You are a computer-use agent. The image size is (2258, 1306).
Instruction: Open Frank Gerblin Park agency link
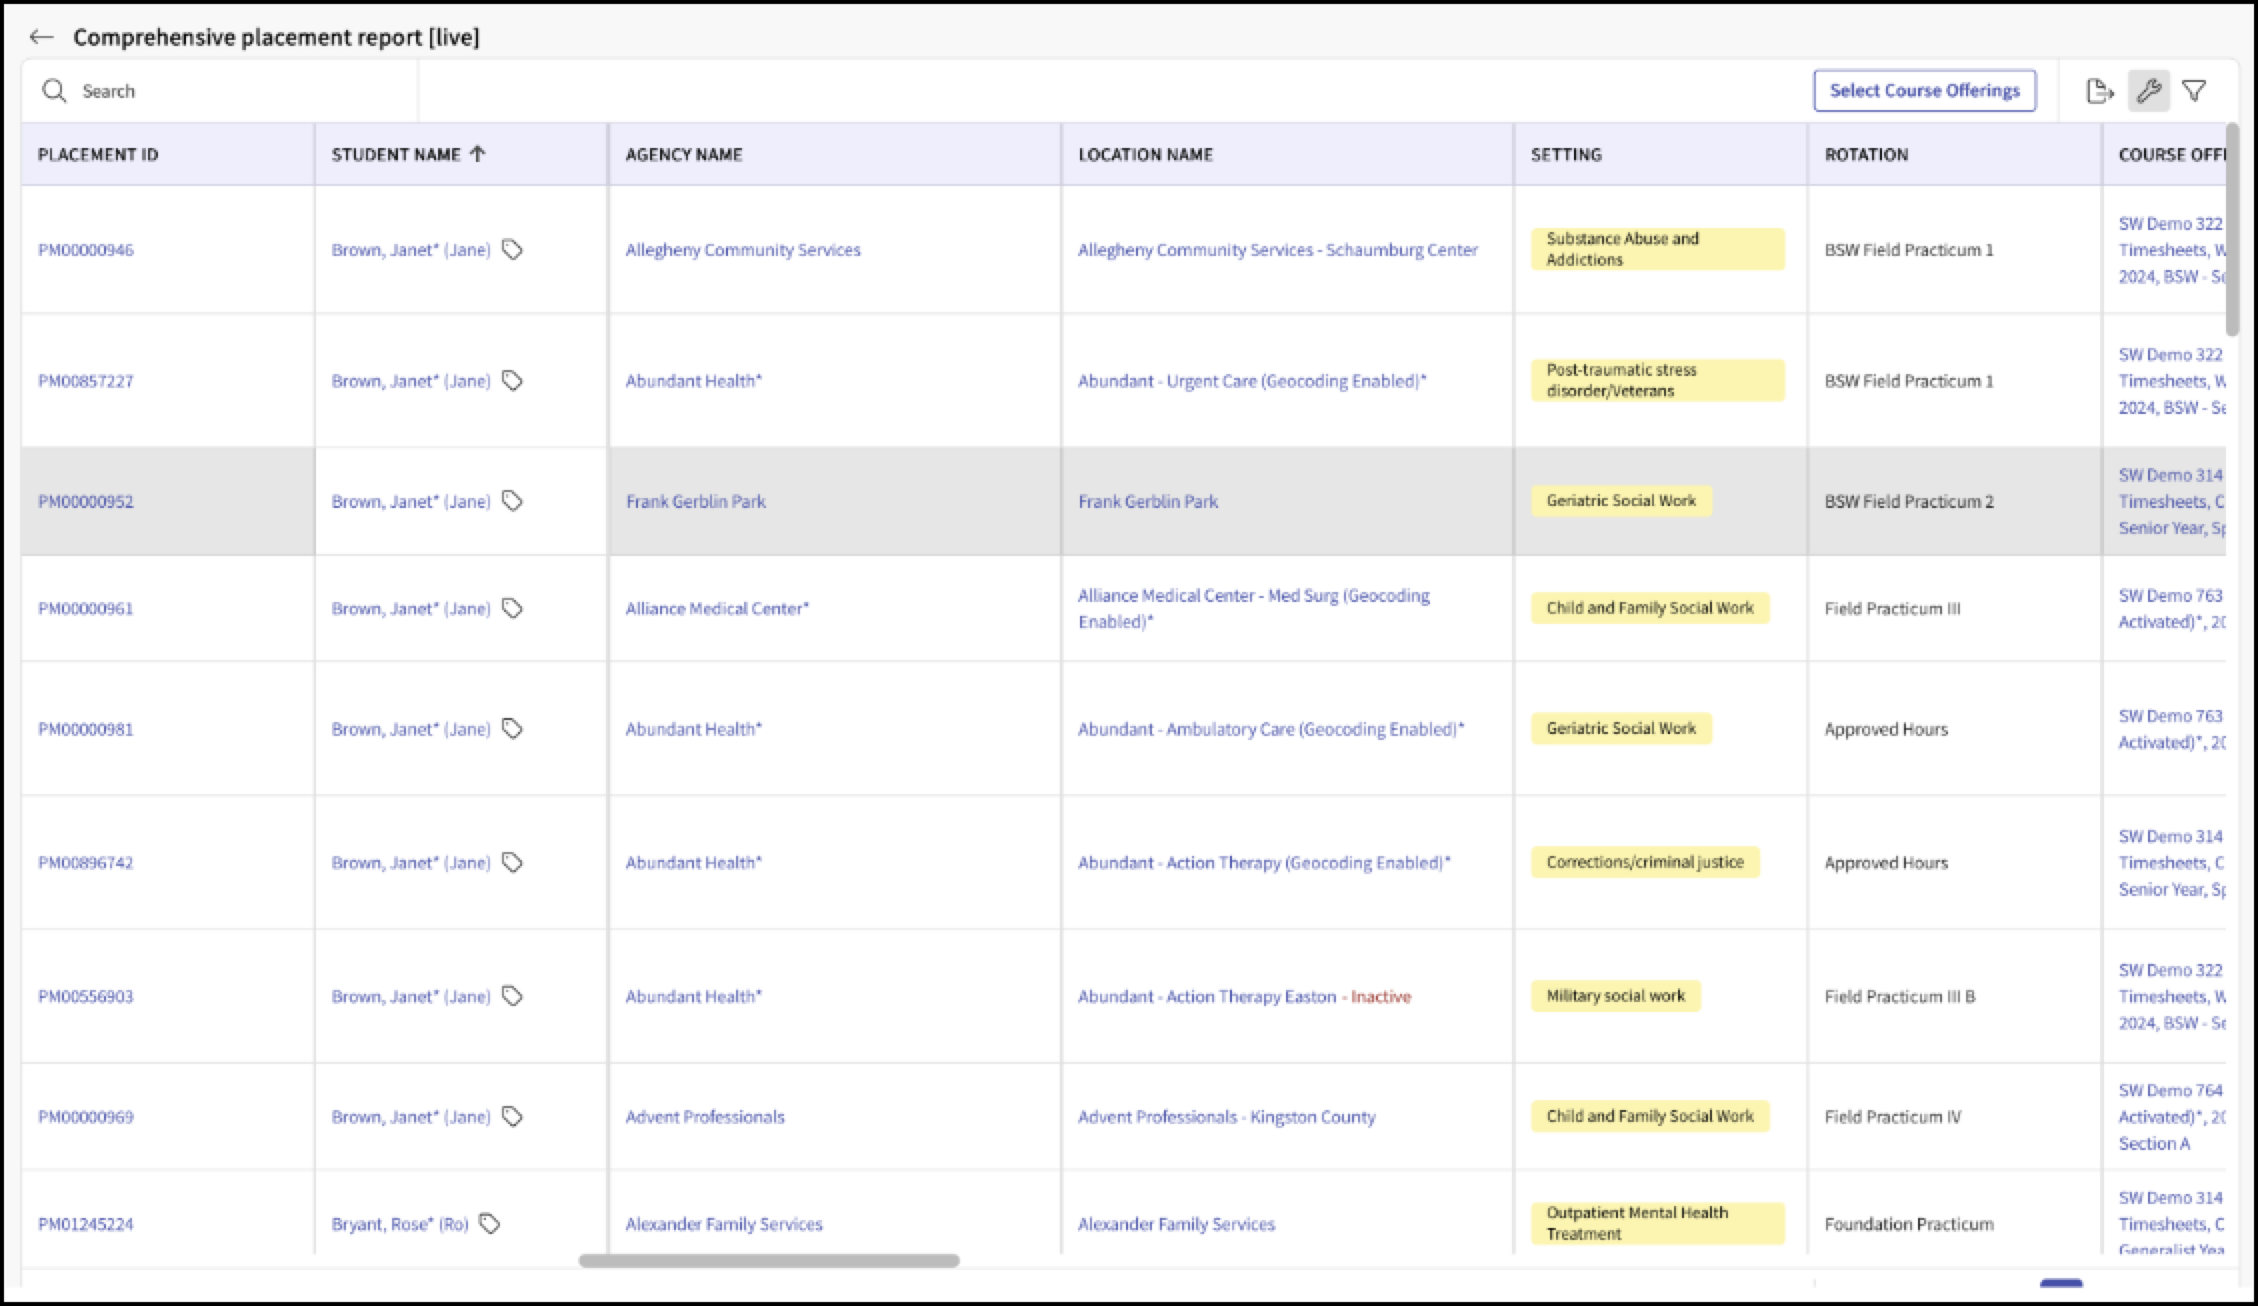click(696, 501)
